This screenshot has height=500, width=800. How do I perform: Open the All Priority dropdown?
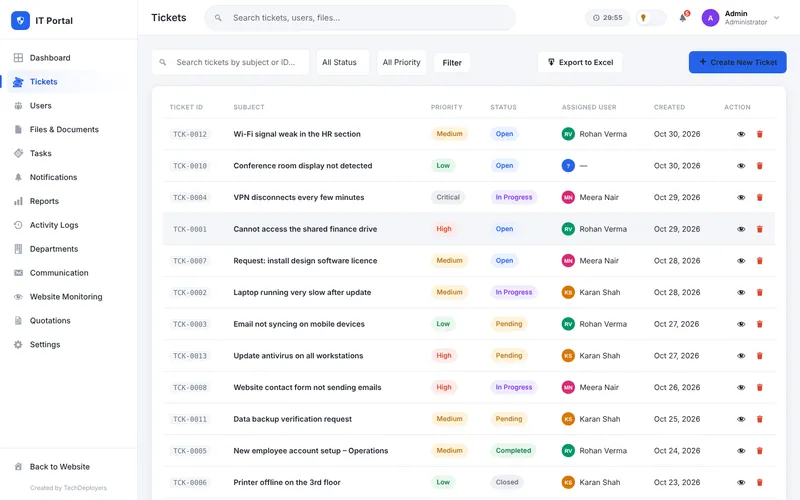click(x=402, y=62)
